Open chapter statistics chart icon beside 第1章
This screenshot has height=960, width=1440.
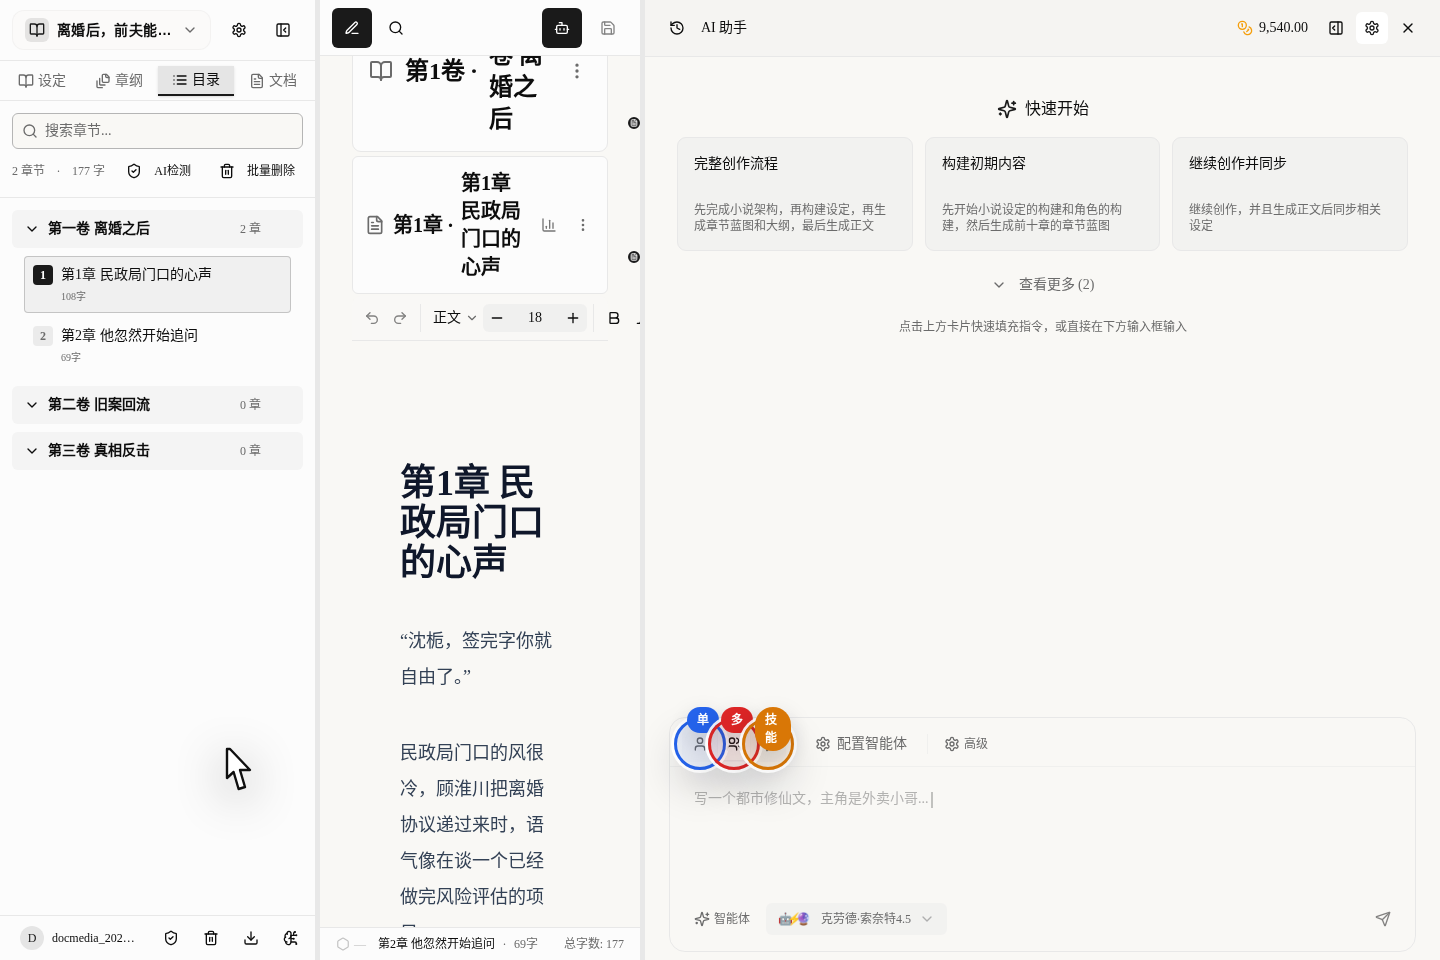click(549, 225)
